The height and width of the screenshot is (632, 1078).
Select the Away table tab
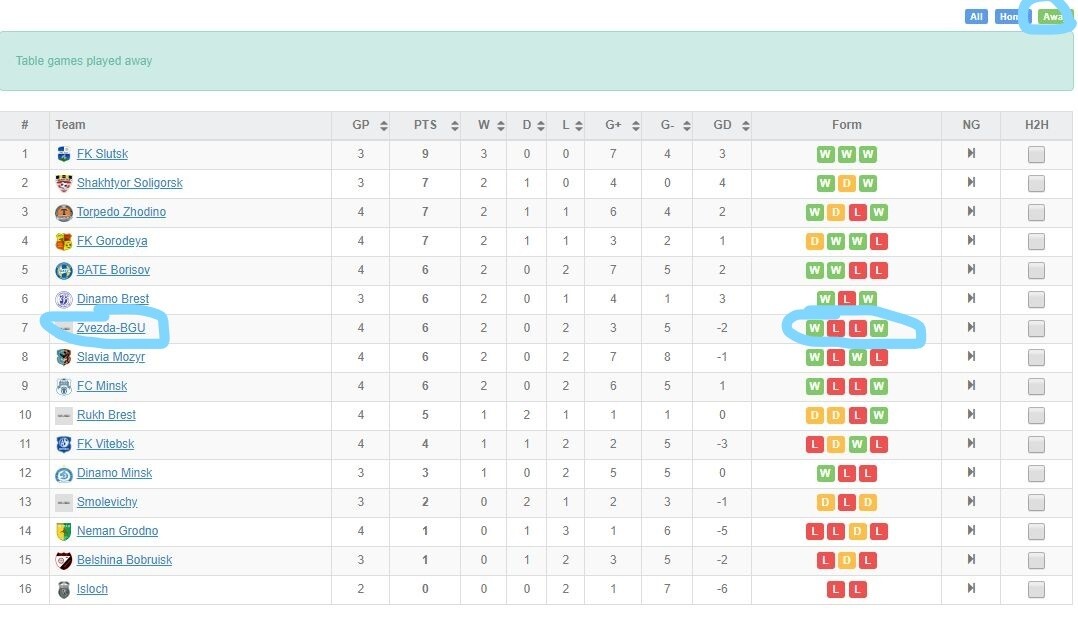1052,17
